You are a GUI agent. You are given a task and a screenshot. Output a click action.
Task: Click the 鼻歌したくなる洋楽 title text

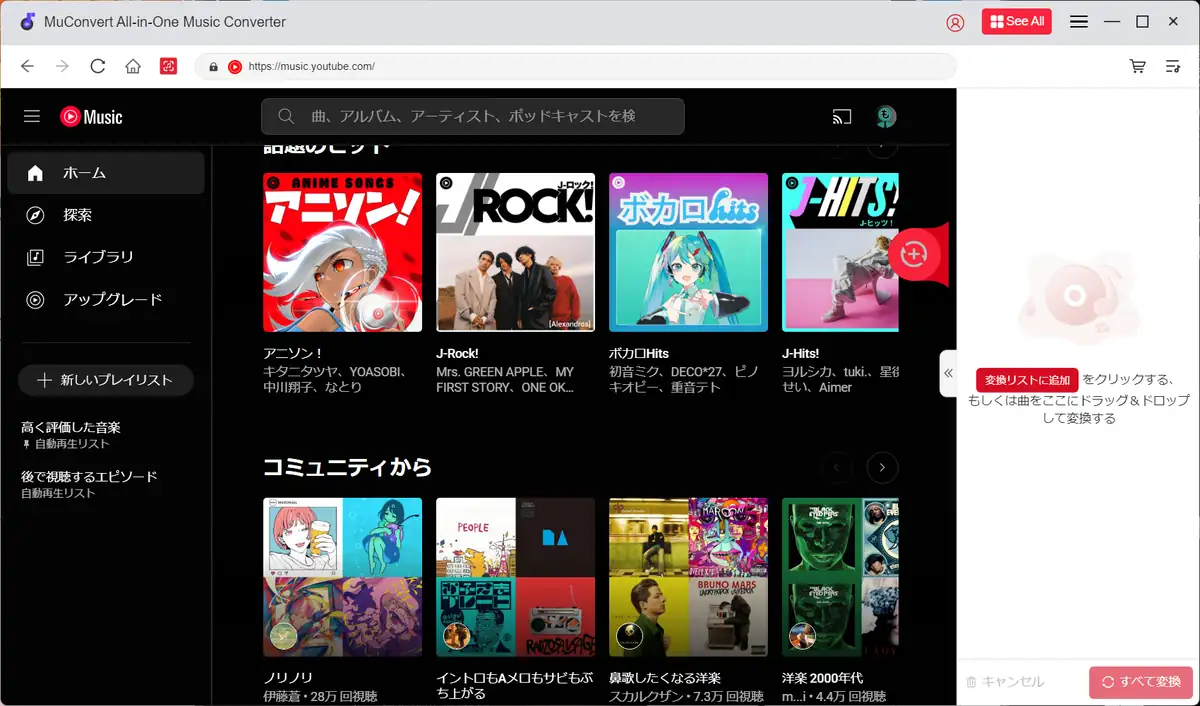click(665, 678)
